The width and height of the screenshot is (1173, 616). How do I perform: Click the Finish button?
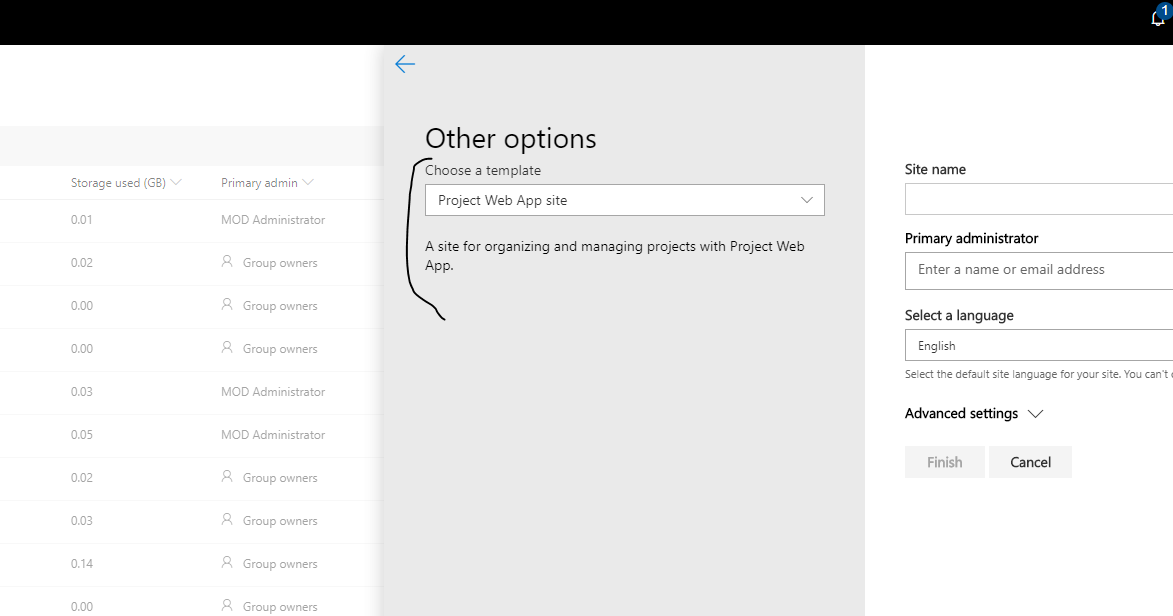[944, 461]
